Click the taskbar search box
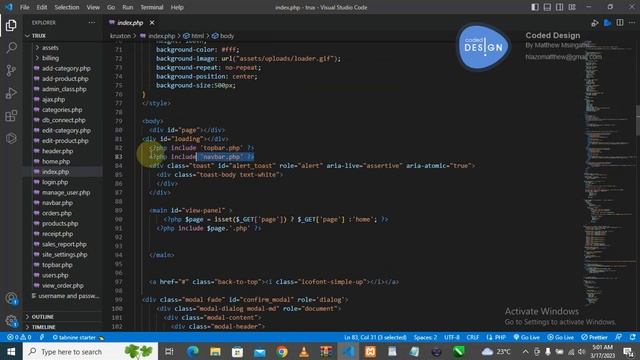 pos(90,351)
